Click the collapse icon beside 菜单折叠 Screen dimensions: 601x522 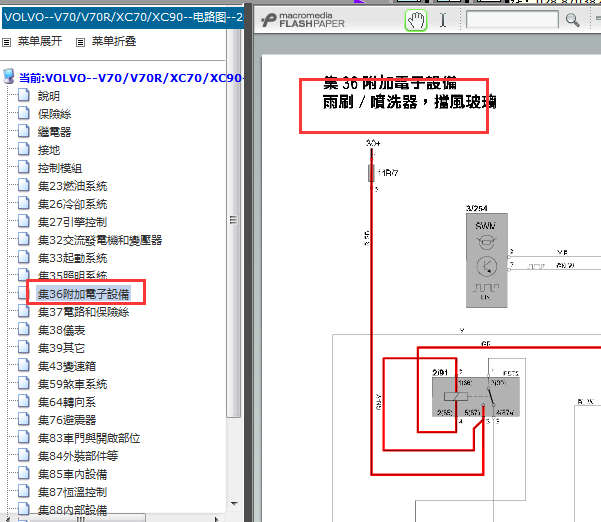[80, 42]
